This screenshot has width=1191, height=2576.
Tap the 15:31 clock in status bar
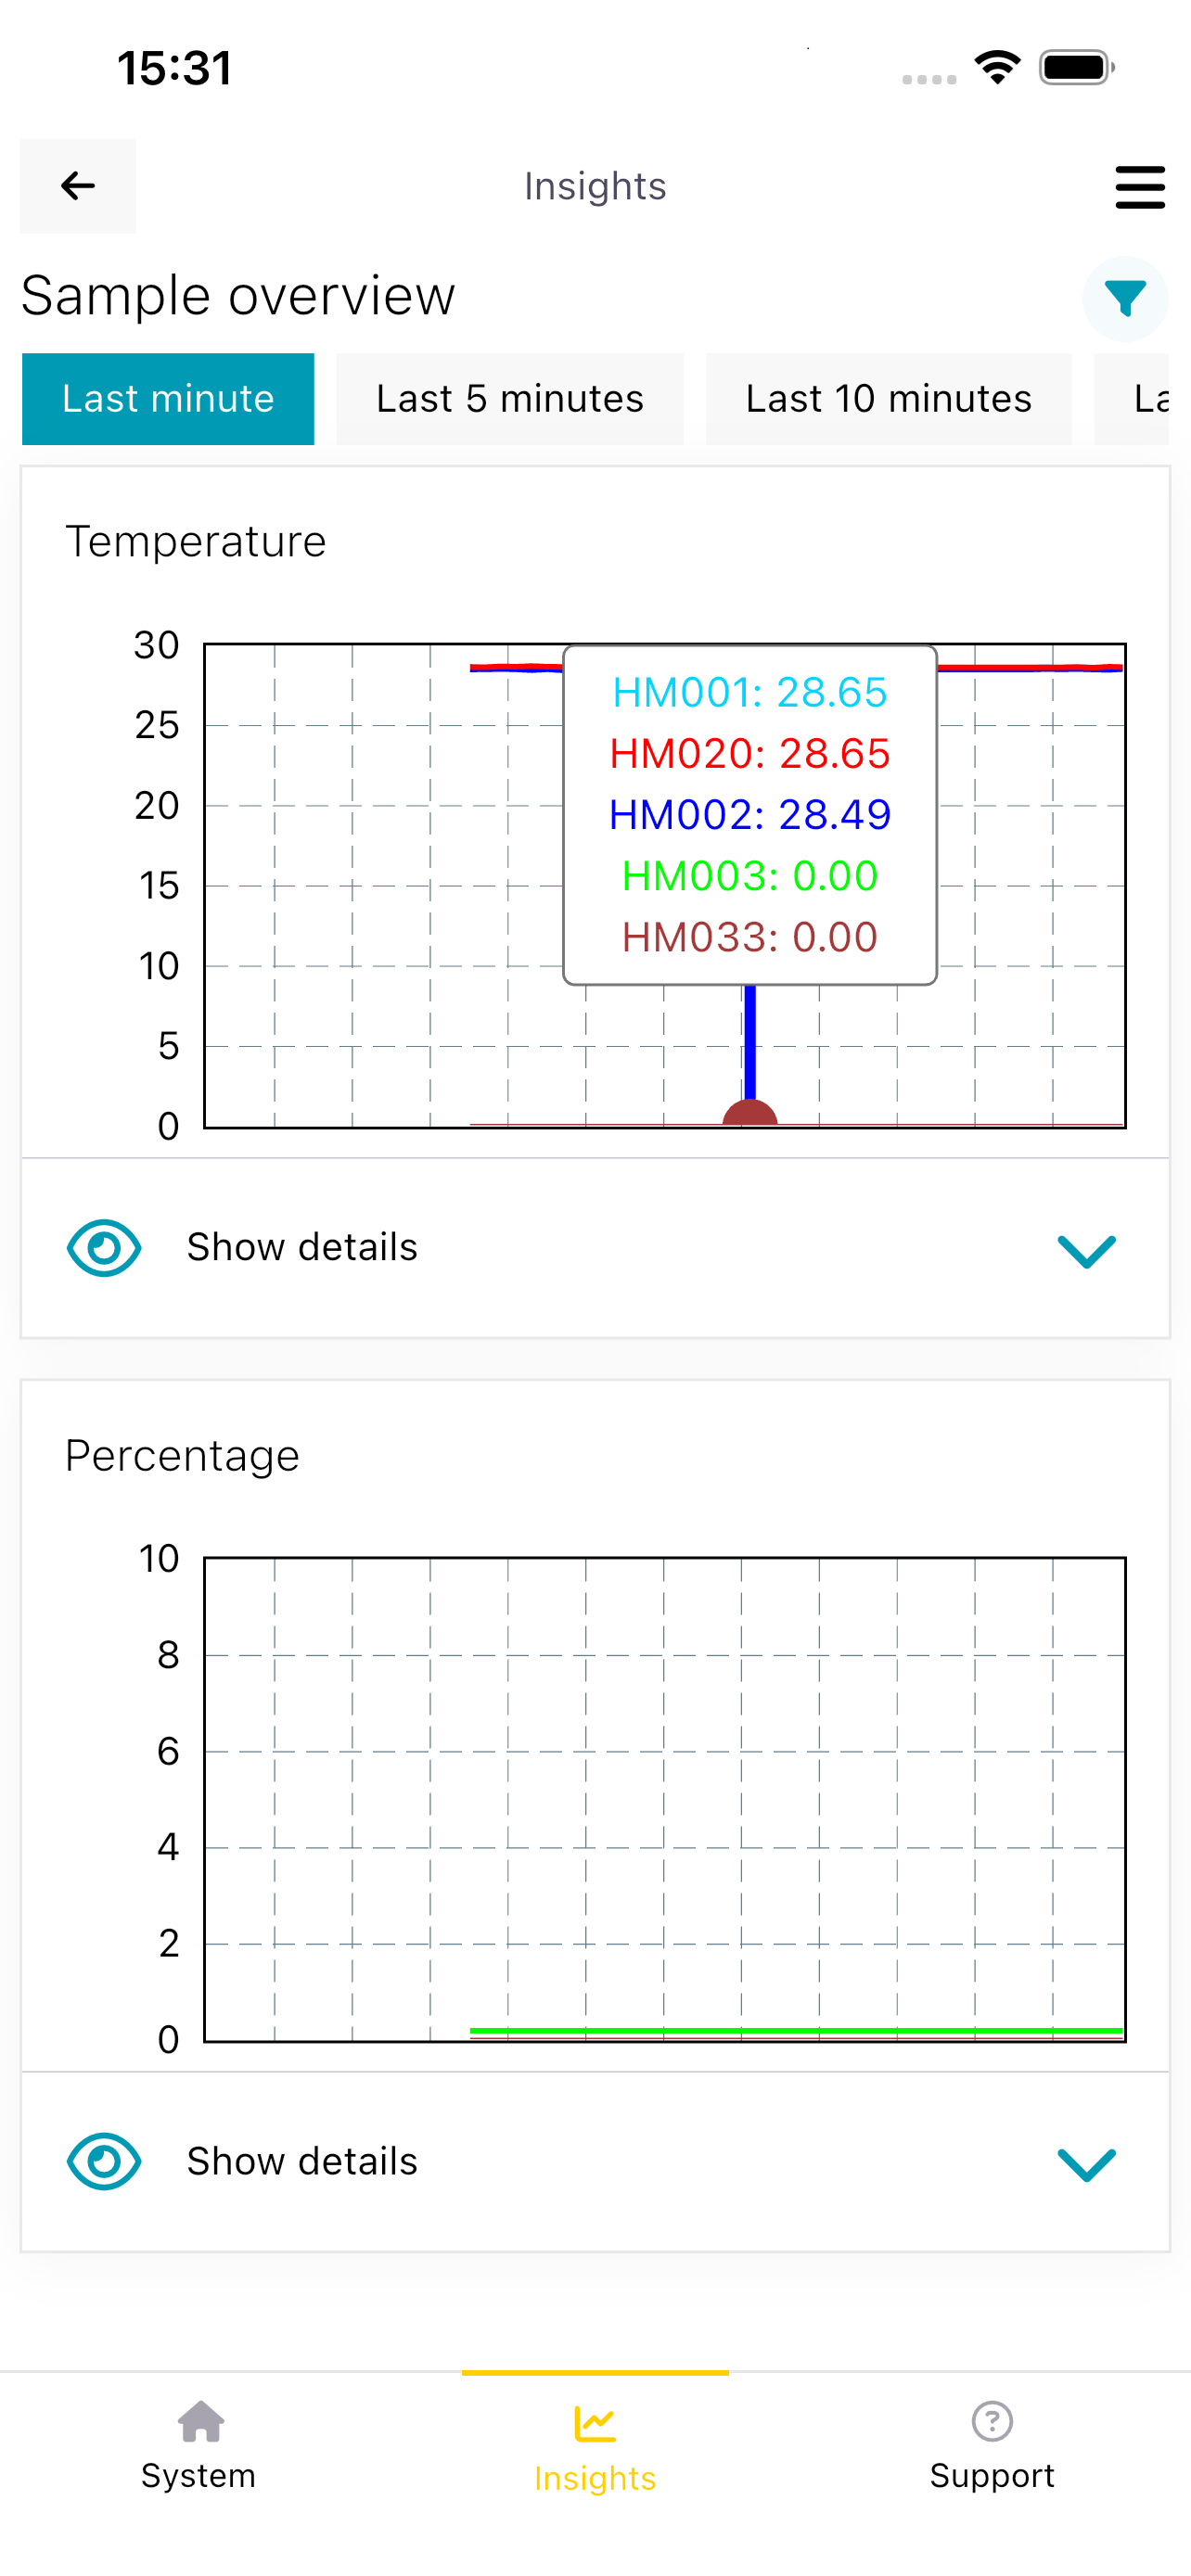[175, 68]
